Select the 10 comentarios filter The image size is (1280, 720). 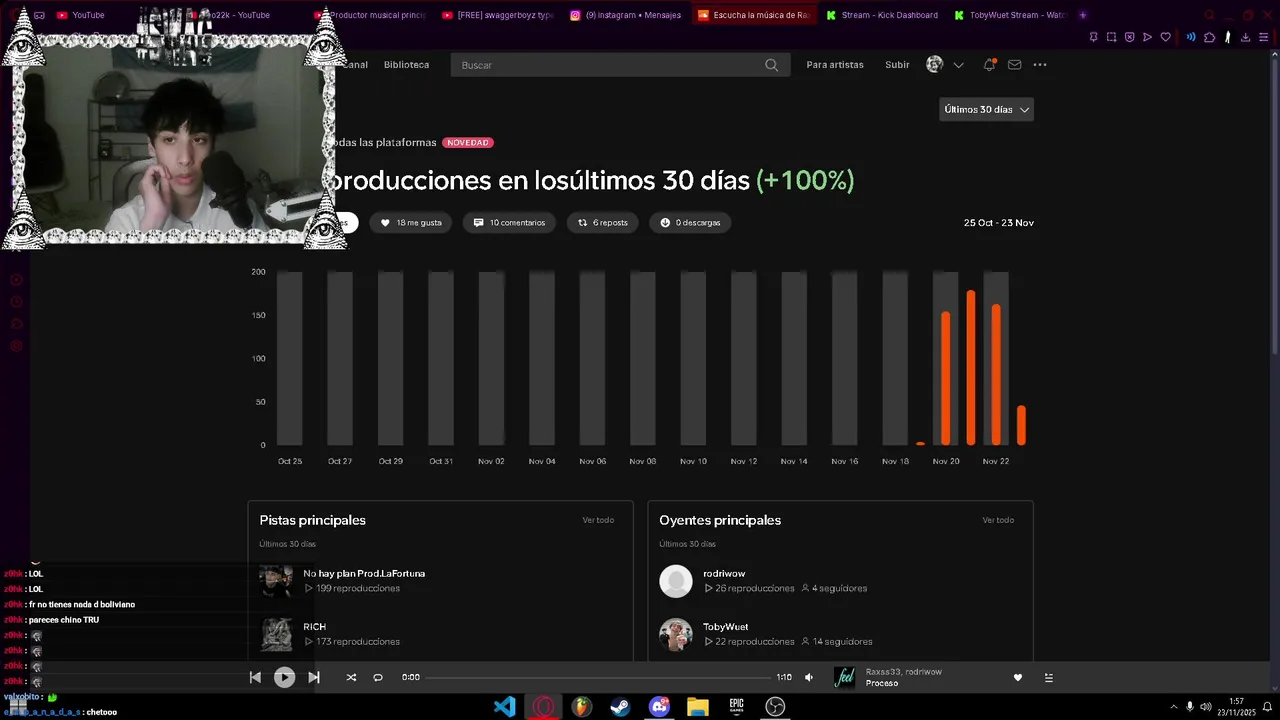click(x=509, y=222)
